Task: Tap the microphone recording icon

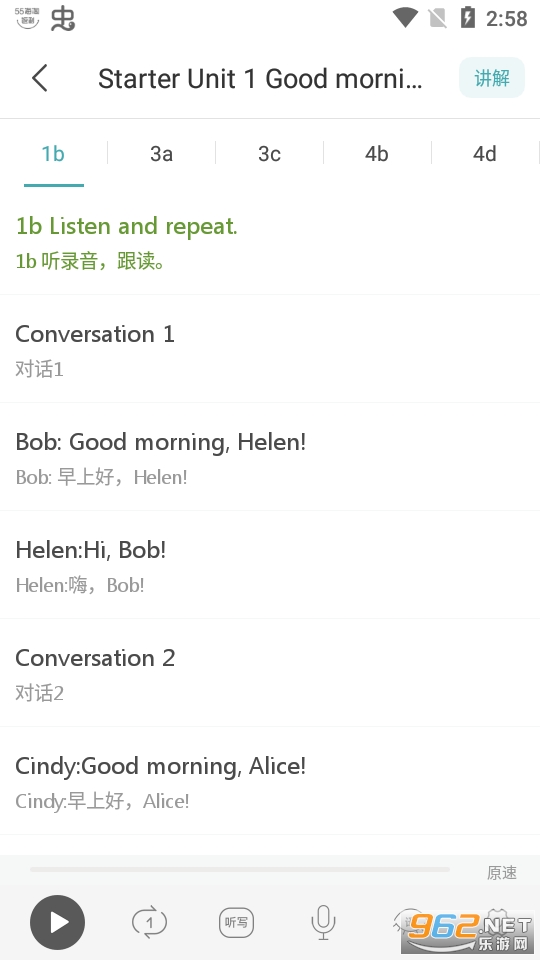Action: pyautogui.click(x=323, y=922)
